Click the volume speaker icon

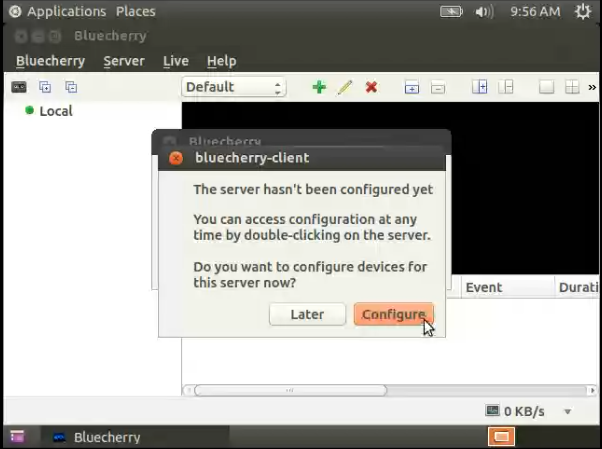(x=484, y=12)
